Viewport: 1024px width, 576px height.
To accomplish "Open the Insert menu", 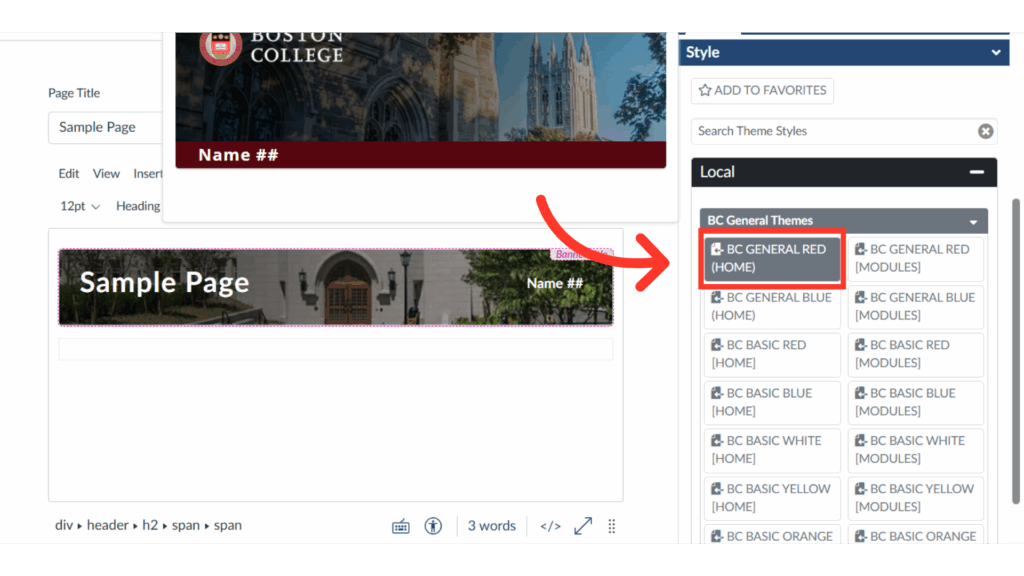I will tap(148, 174).
